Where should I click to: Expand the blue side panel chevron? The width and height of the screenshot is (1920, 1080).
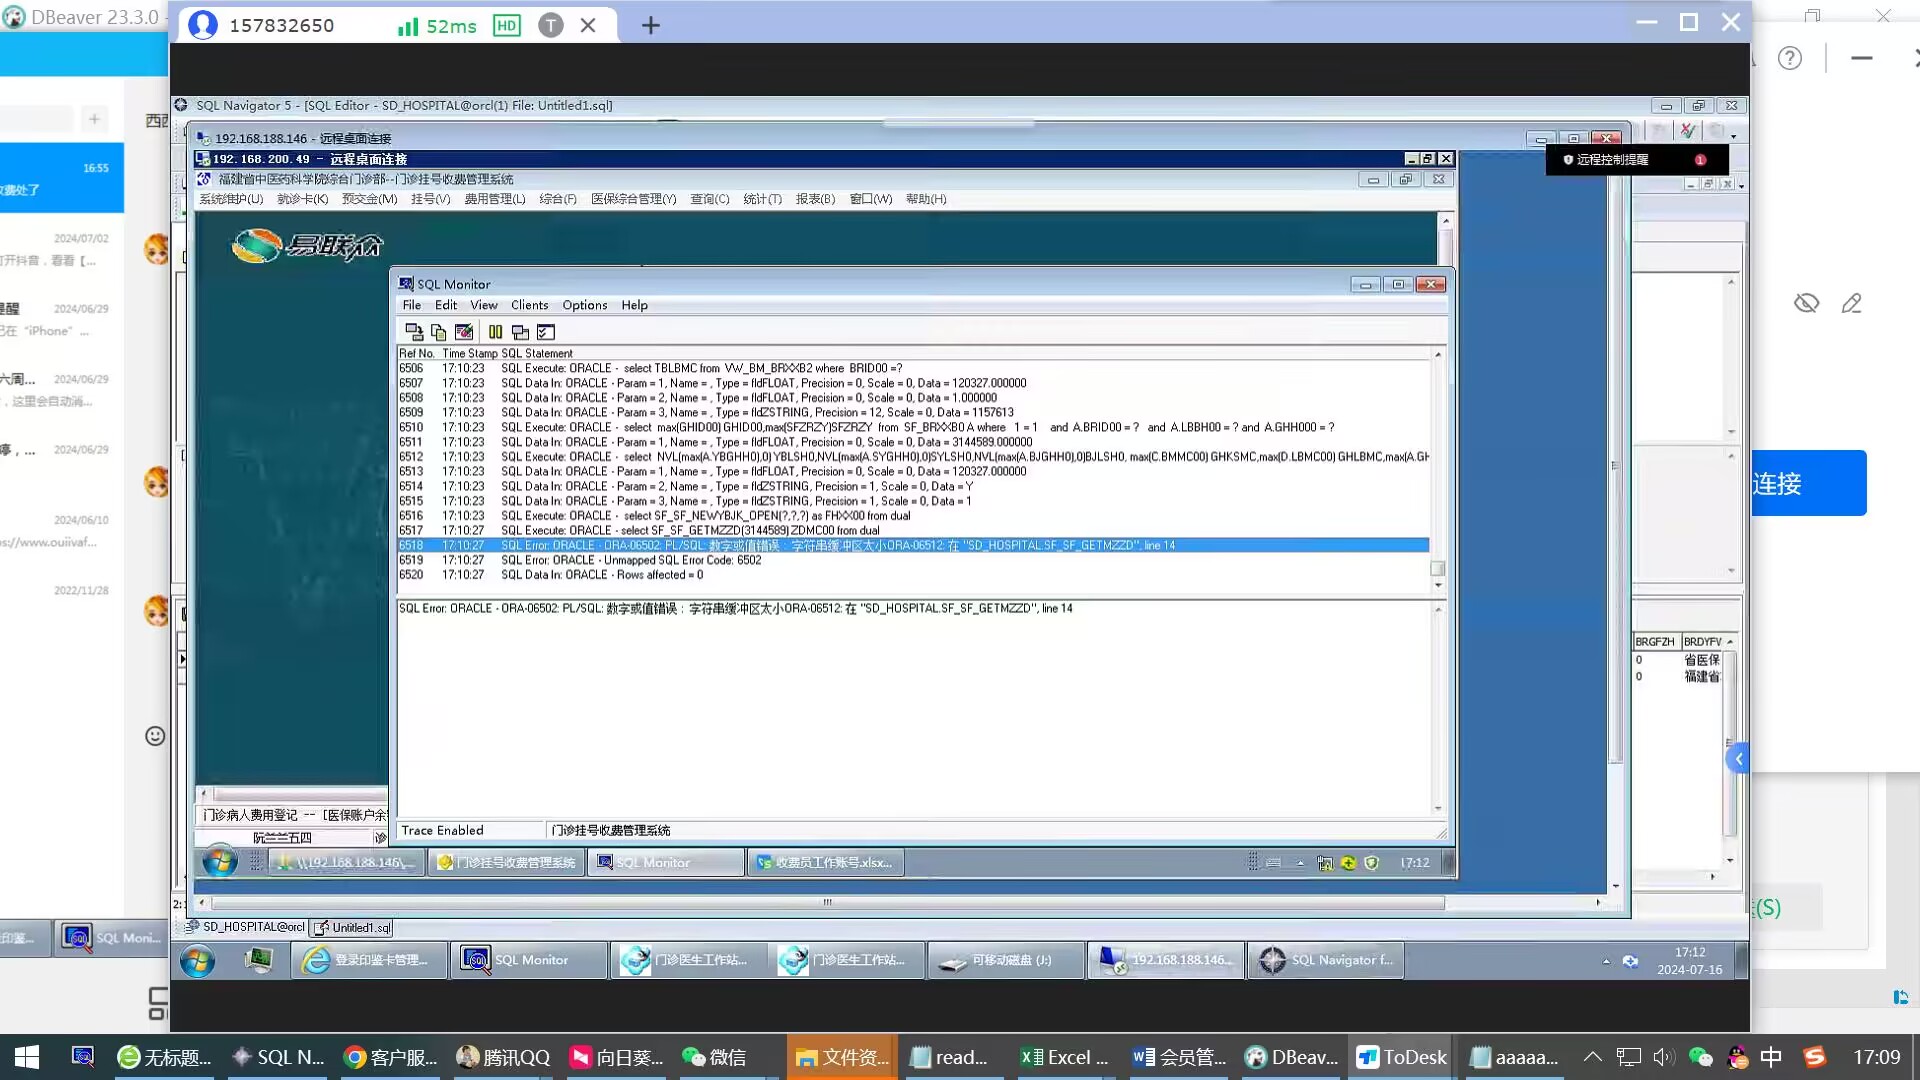(1738, 759)
